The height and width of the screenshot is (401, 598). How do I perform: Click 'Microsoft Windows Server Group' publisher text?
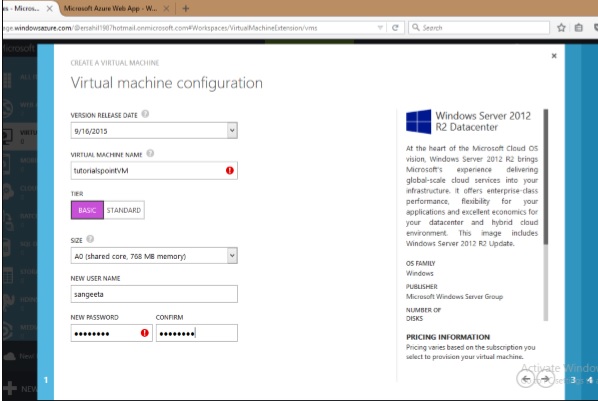click(x=454, y=296)
